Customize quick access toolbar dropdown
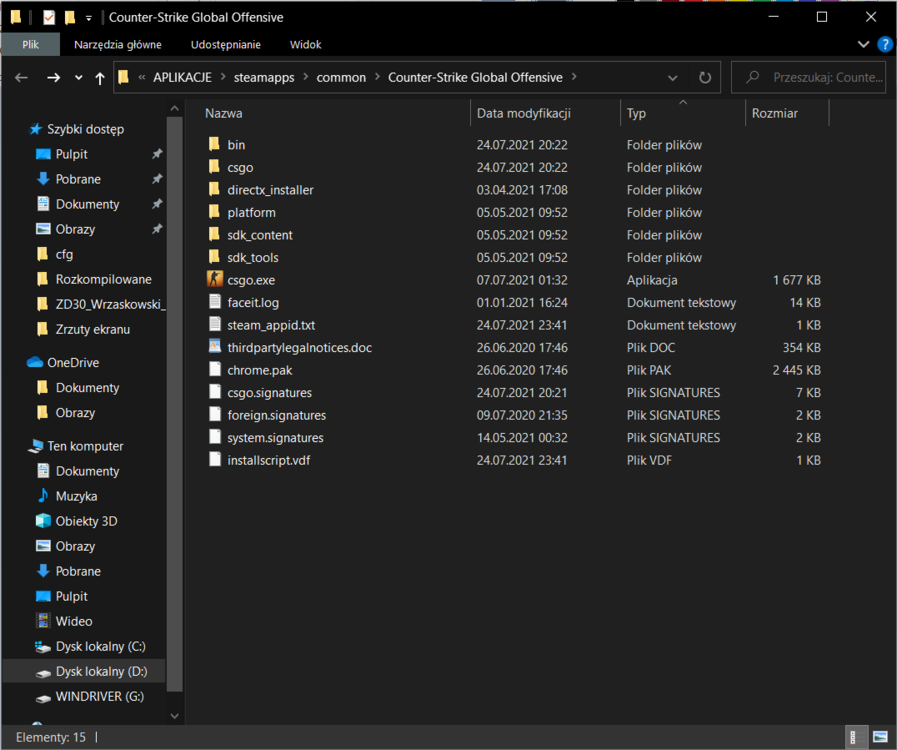897x750 pixels. (x=89, y=18)
